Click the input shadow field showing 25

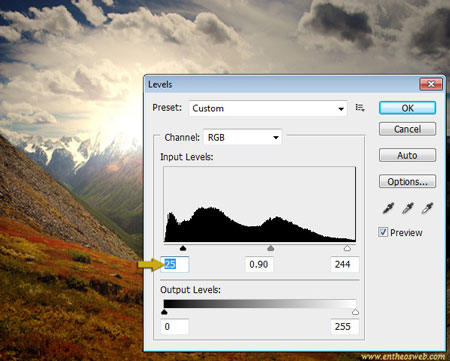(x=175, y=264)
